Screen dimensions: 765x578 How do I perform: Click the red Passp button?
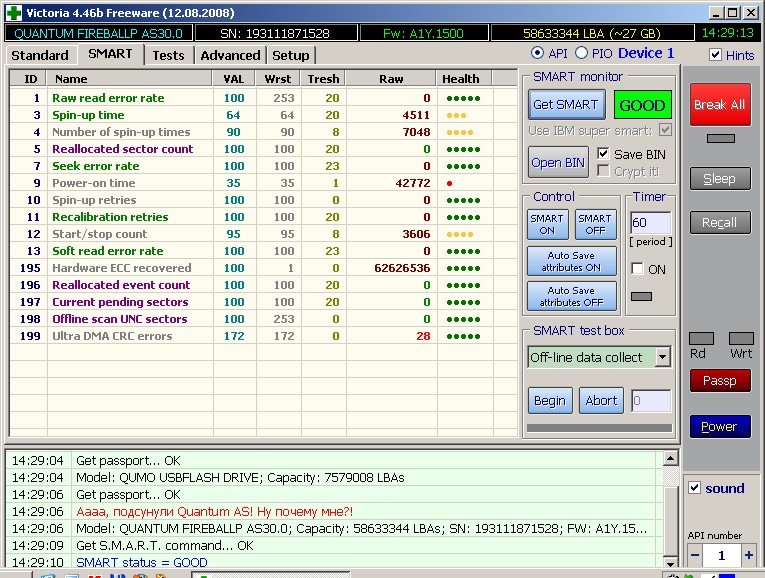click(720, 380)
